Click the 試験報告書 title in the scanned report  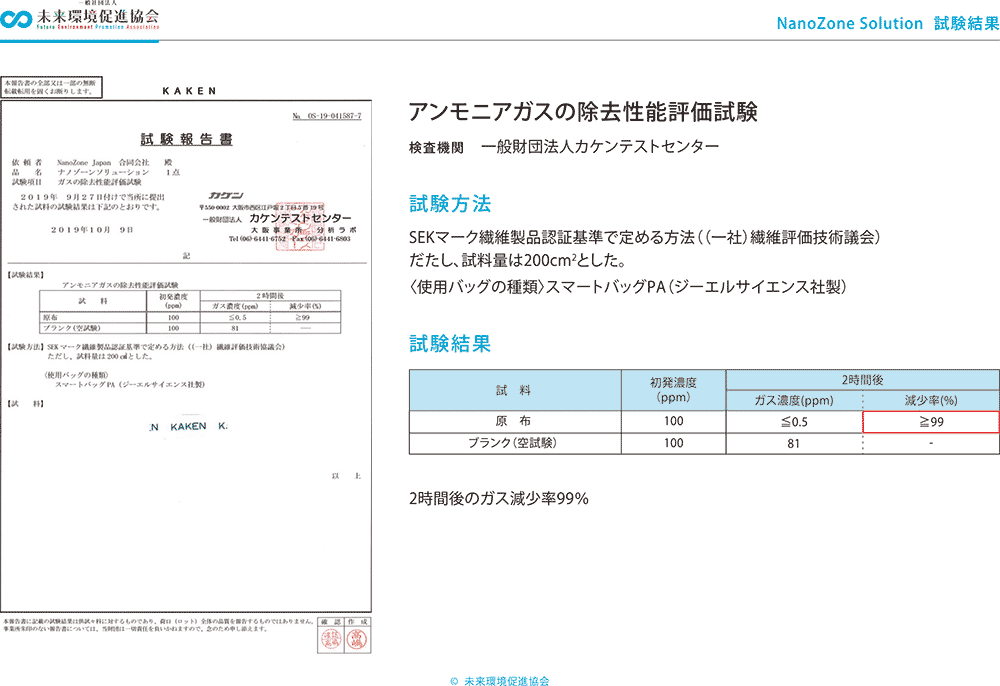point(186,139)
